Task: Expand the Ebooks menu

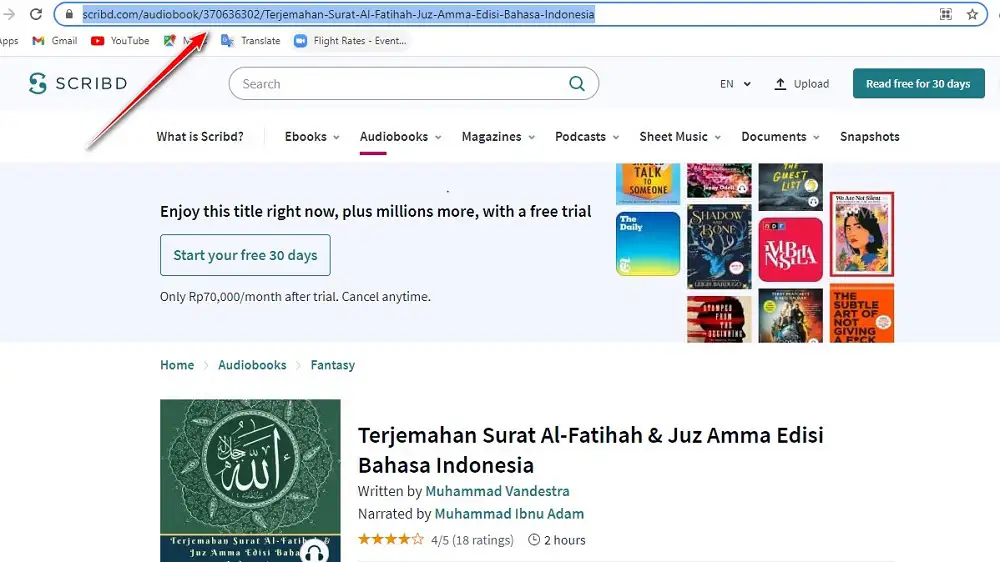Action: tap(312, 137)
